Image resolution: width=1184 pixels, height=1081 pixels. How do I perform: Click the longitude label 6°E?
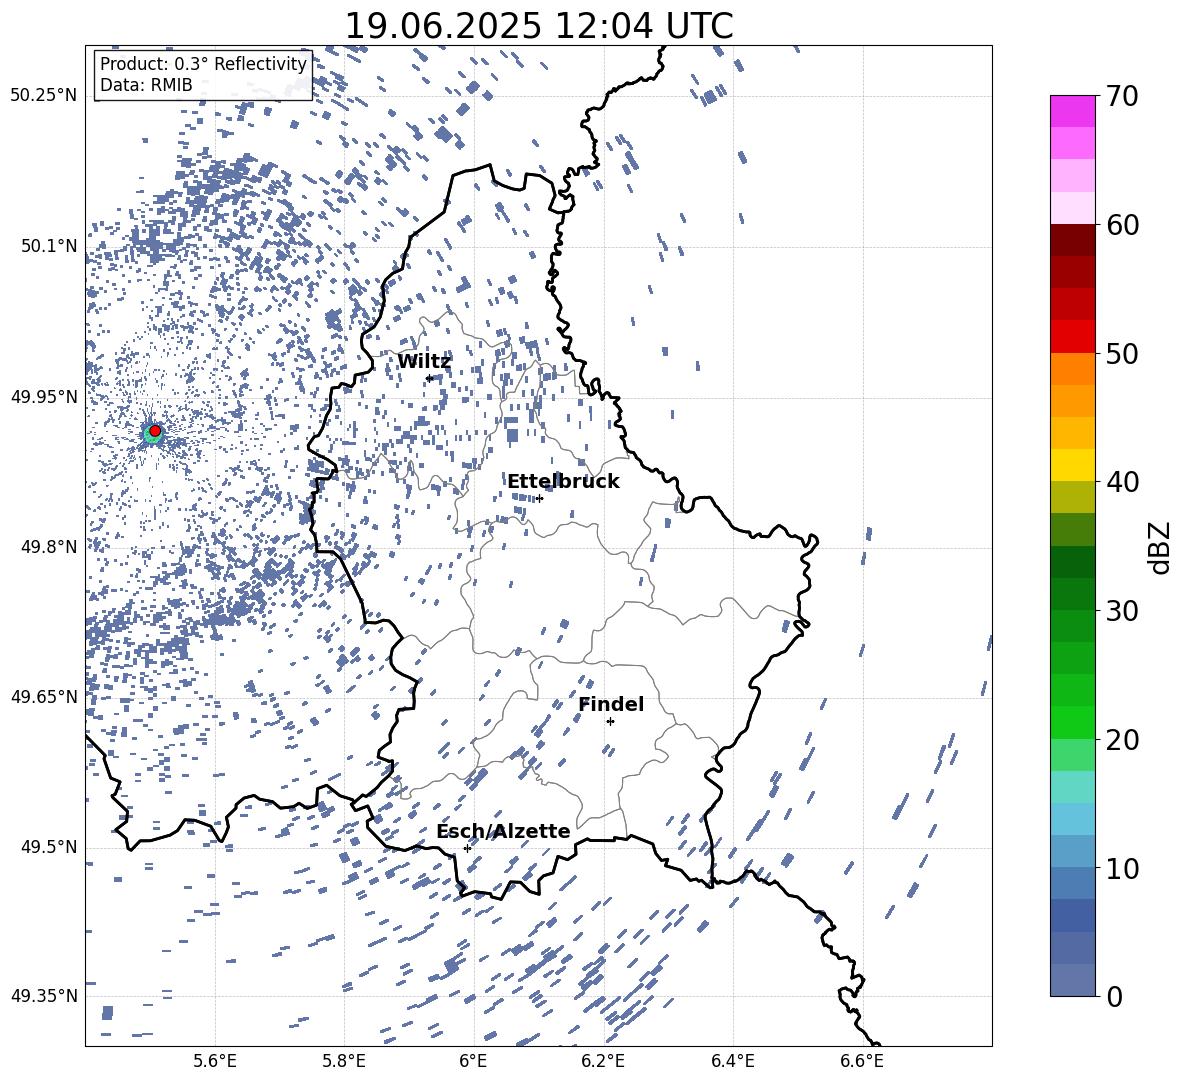473,1061
